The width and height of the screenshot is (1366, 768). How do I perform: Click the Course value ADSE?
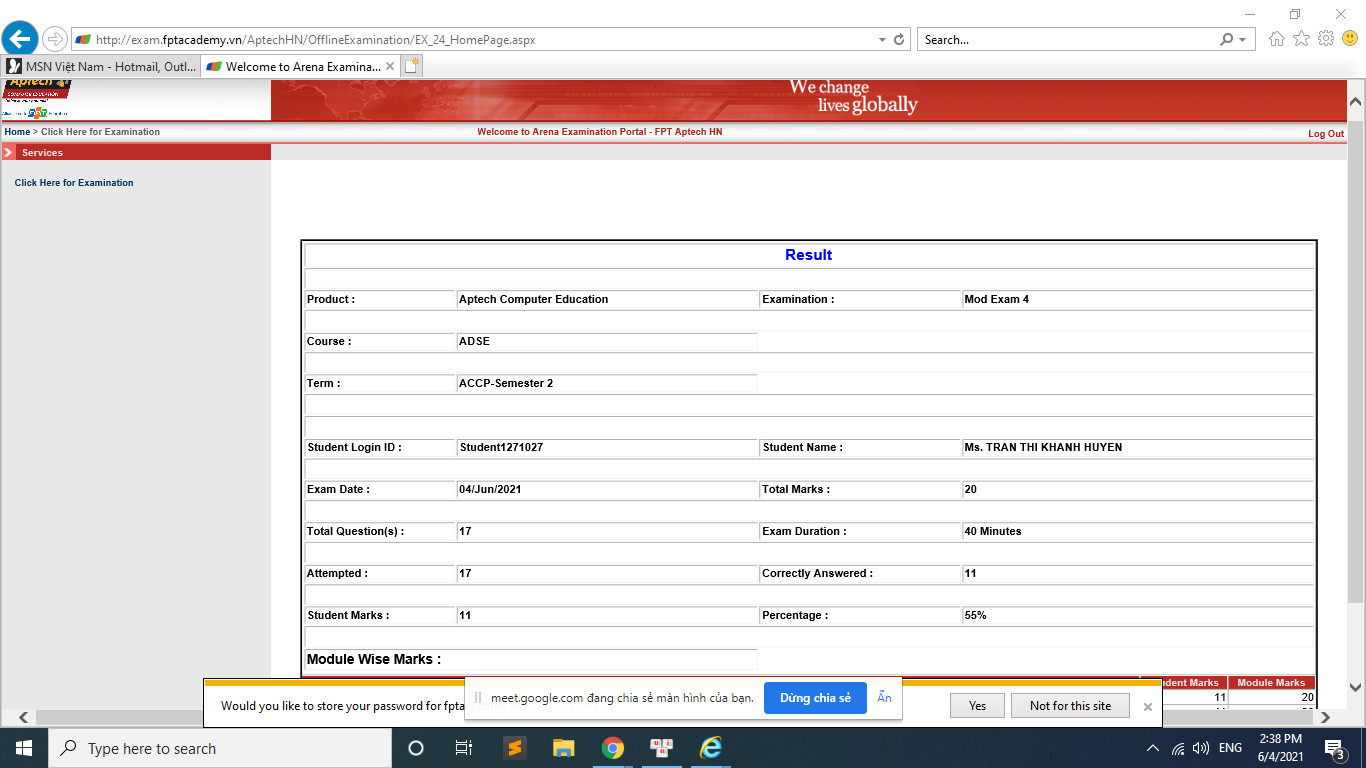(x=474, y=341)
